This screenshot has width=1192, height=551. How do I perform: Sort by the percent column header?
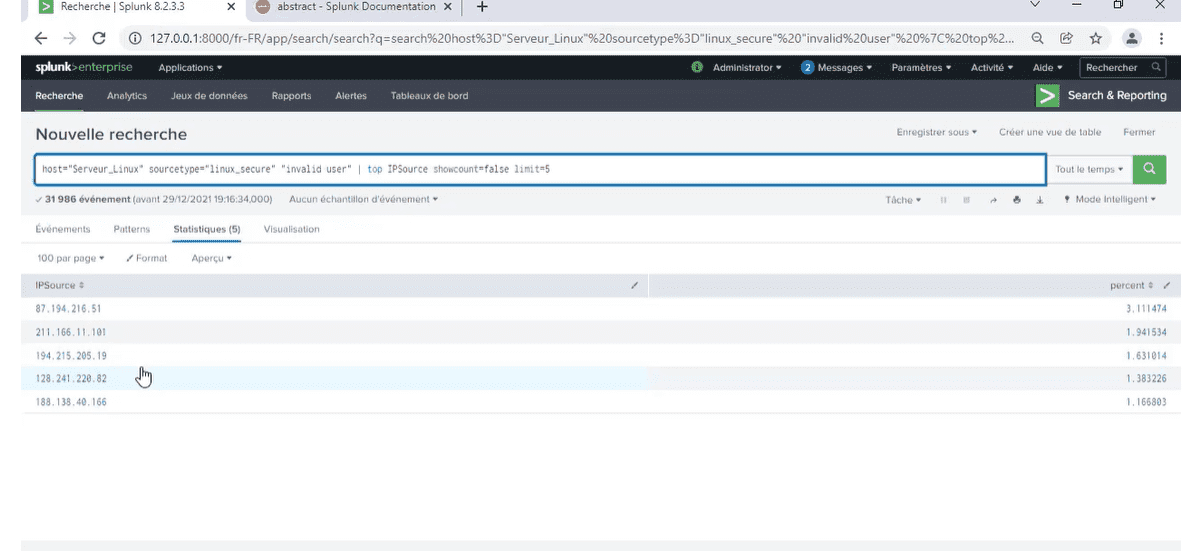coord(1131,286)
